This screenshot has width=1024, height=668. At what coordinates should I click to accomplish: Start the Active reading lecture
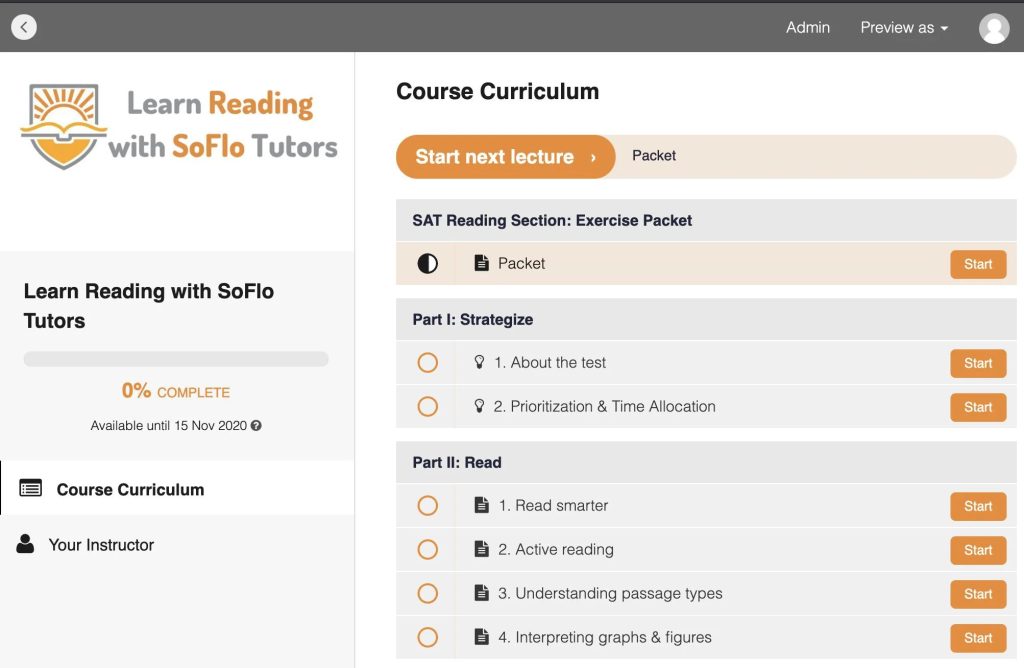point(978,550)
